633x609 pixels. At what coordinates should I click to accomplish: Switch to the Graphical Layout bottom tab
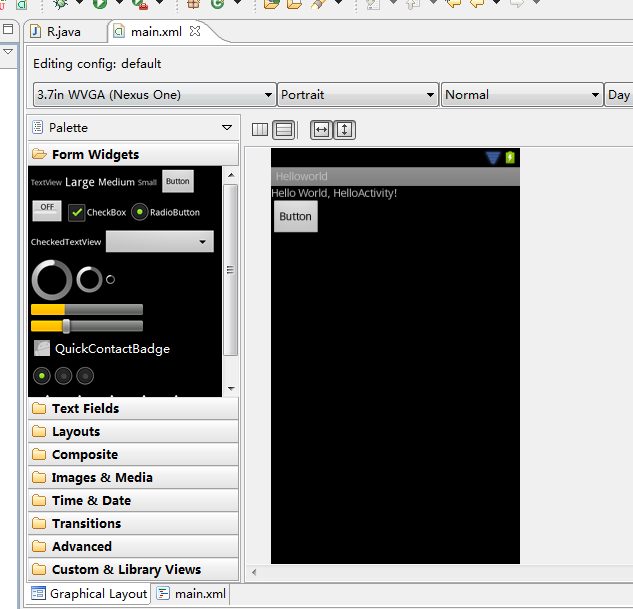(x=89, y=594)
